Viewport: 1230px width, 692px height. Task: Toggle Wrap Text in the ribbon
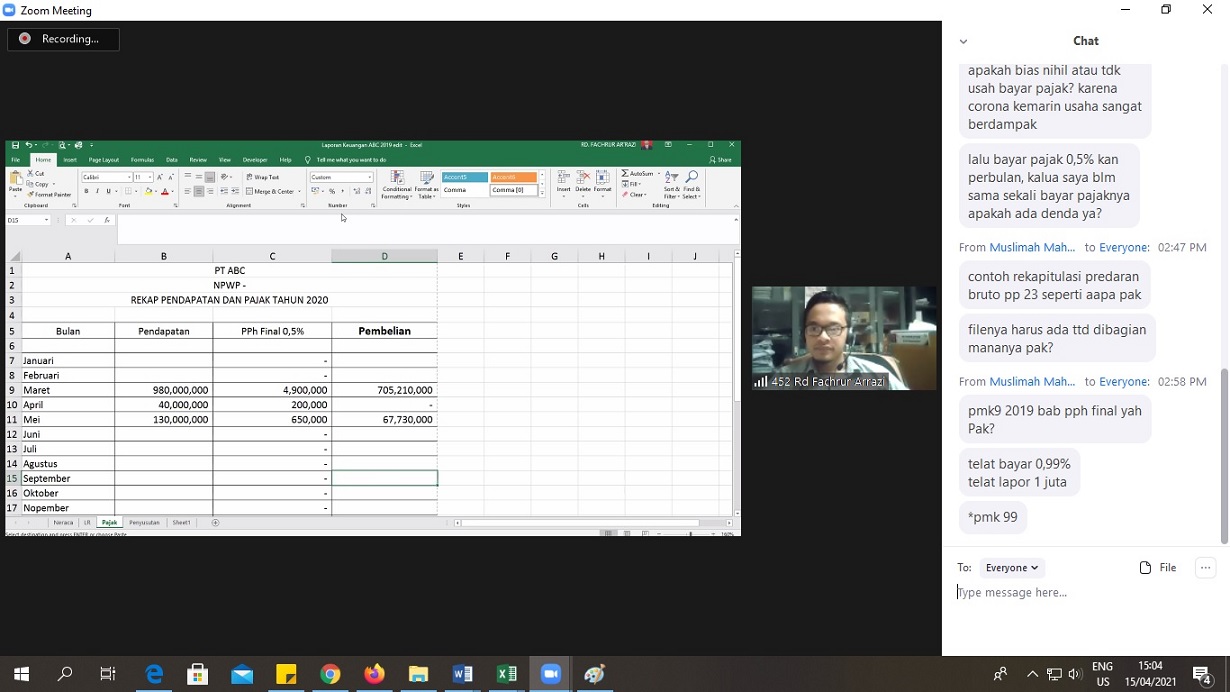point(263,177)
